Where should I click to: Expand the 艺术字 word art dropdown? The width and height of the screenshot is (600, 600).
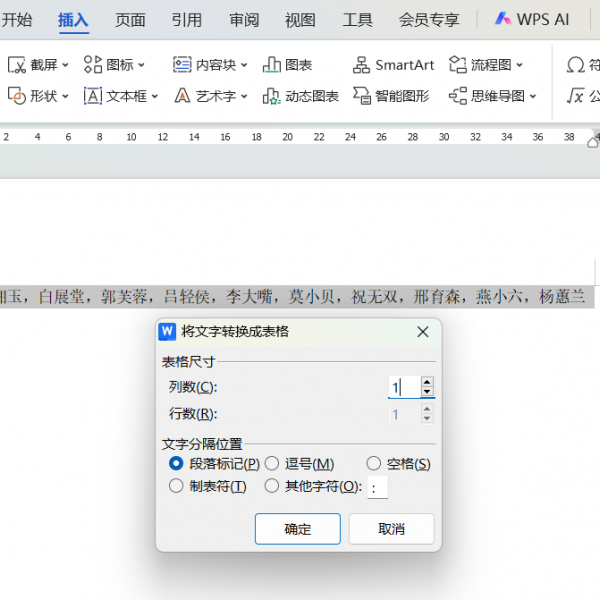click(243, 96)
